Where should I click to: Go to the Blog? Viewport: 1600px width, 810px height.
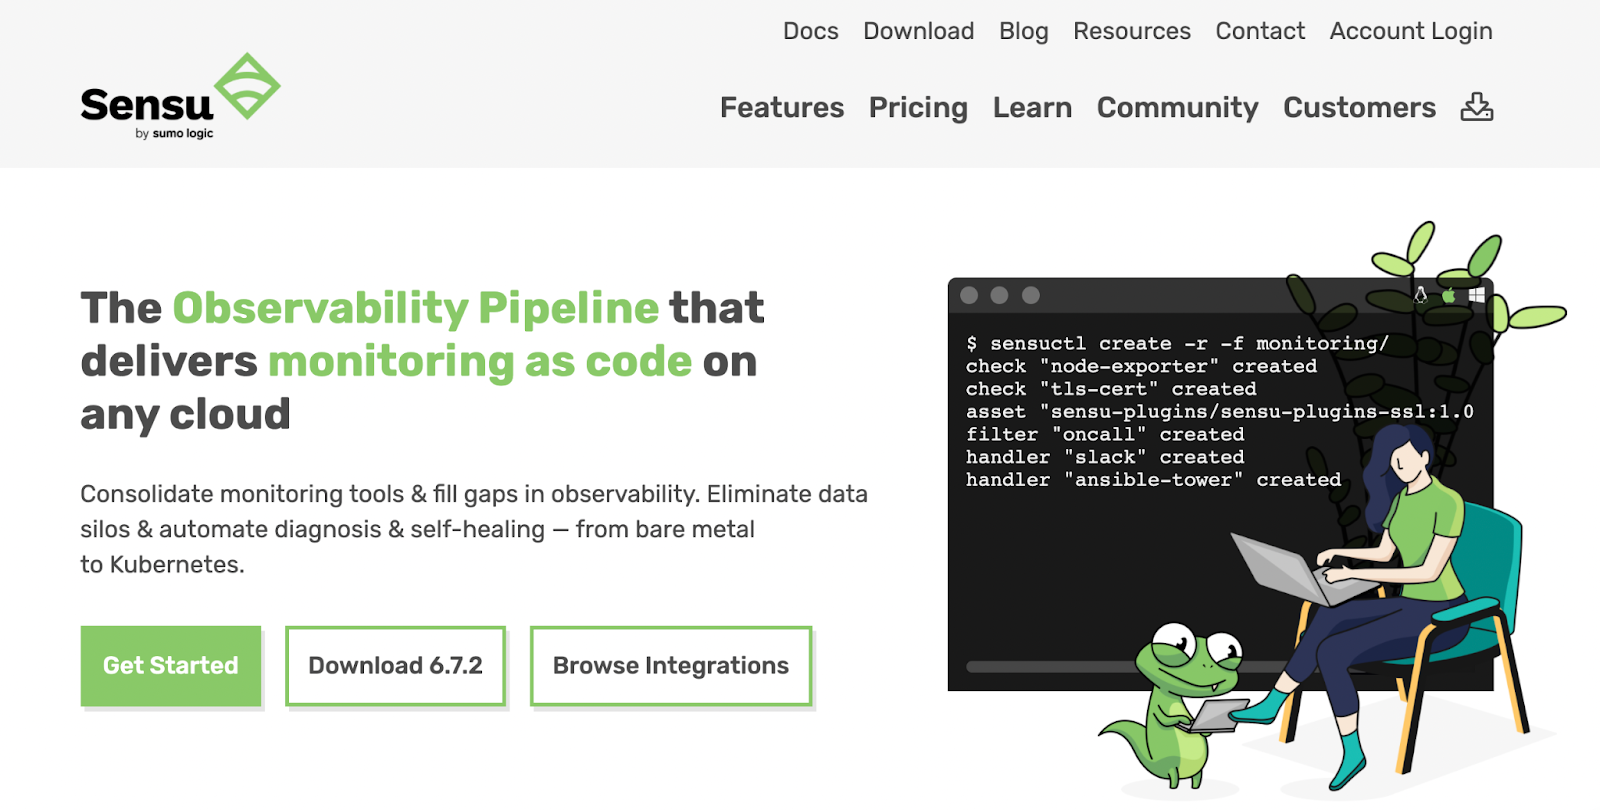[1023, 31]
